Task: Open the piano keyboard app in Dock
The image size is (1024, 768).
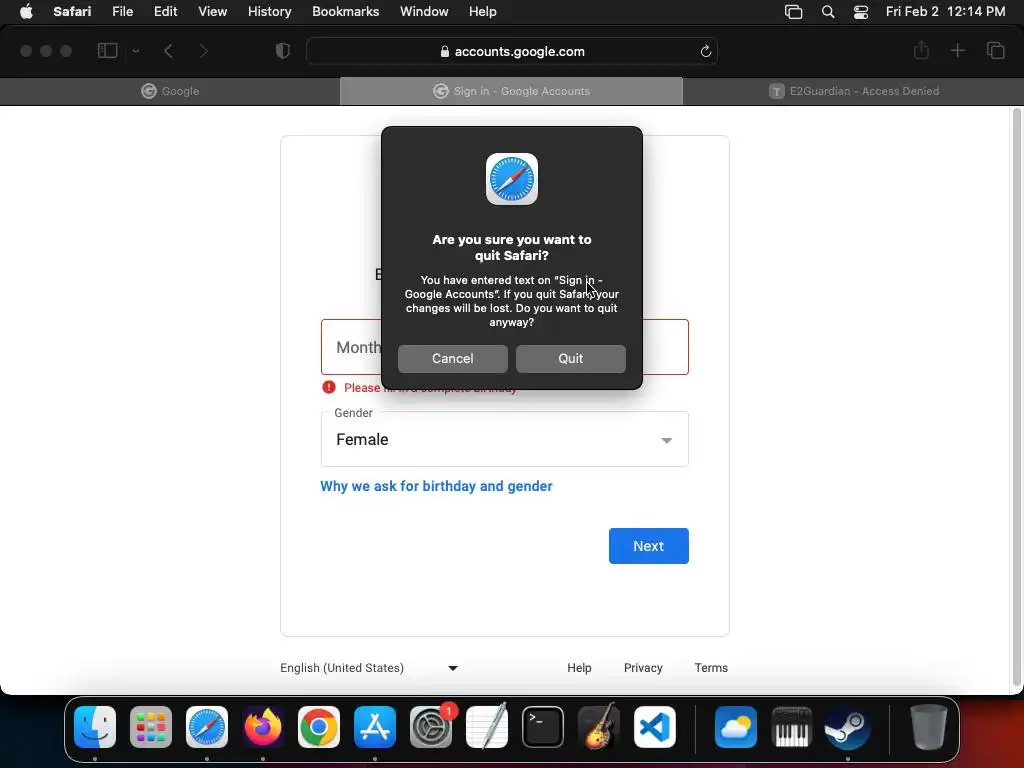Action: [792, 727]
